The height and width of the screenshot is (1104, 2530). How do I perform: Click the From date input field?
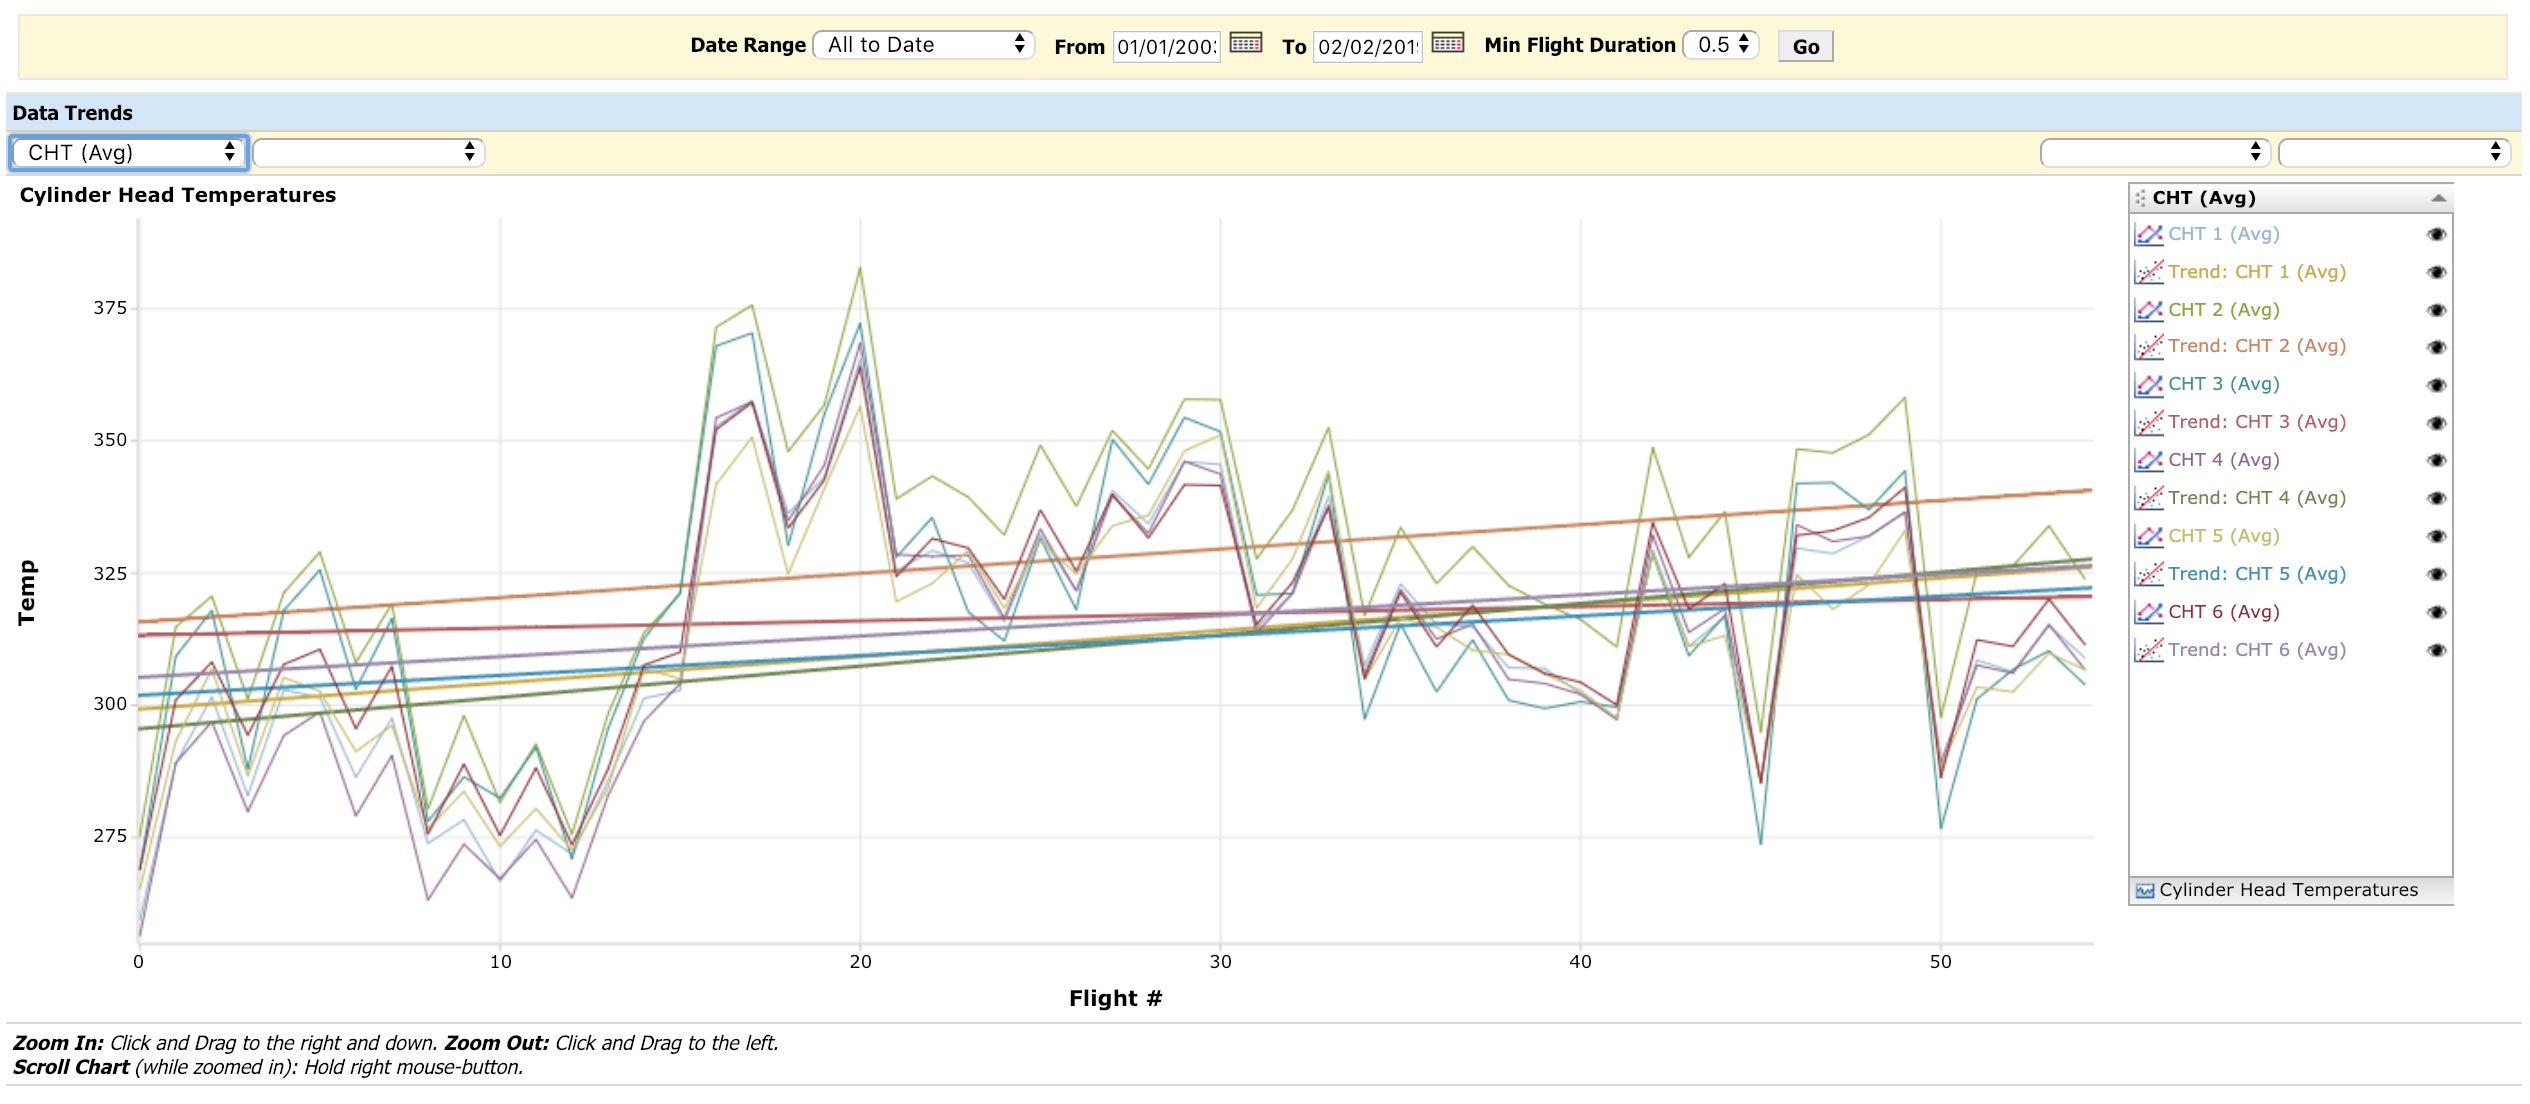point(1166,47)
